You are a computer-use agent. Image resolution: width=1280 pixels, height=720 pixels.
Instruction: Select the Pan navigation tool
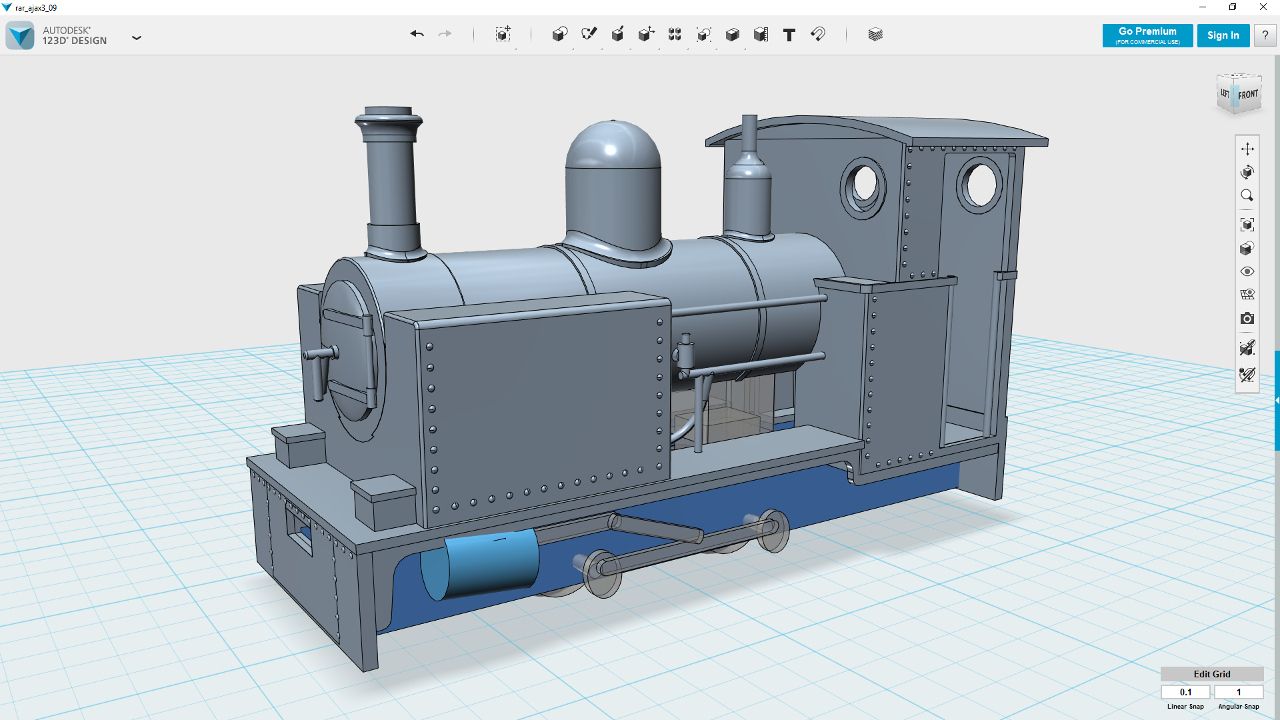pos(1247,148)
